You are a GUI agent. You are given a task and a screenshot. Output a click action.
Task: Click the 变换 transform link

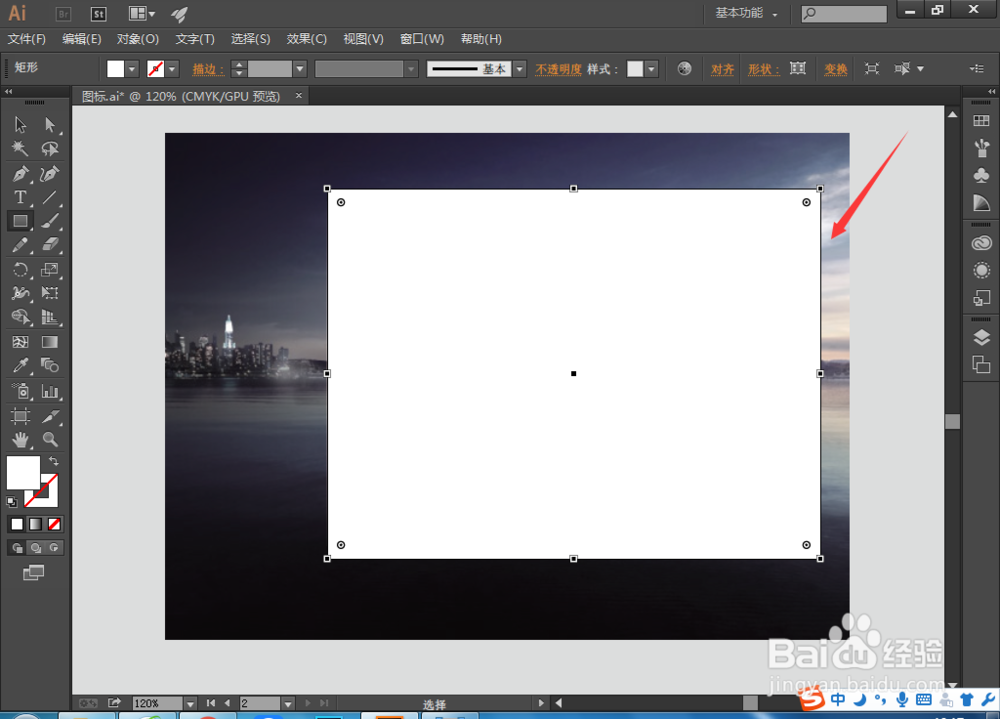click(835, 69)
